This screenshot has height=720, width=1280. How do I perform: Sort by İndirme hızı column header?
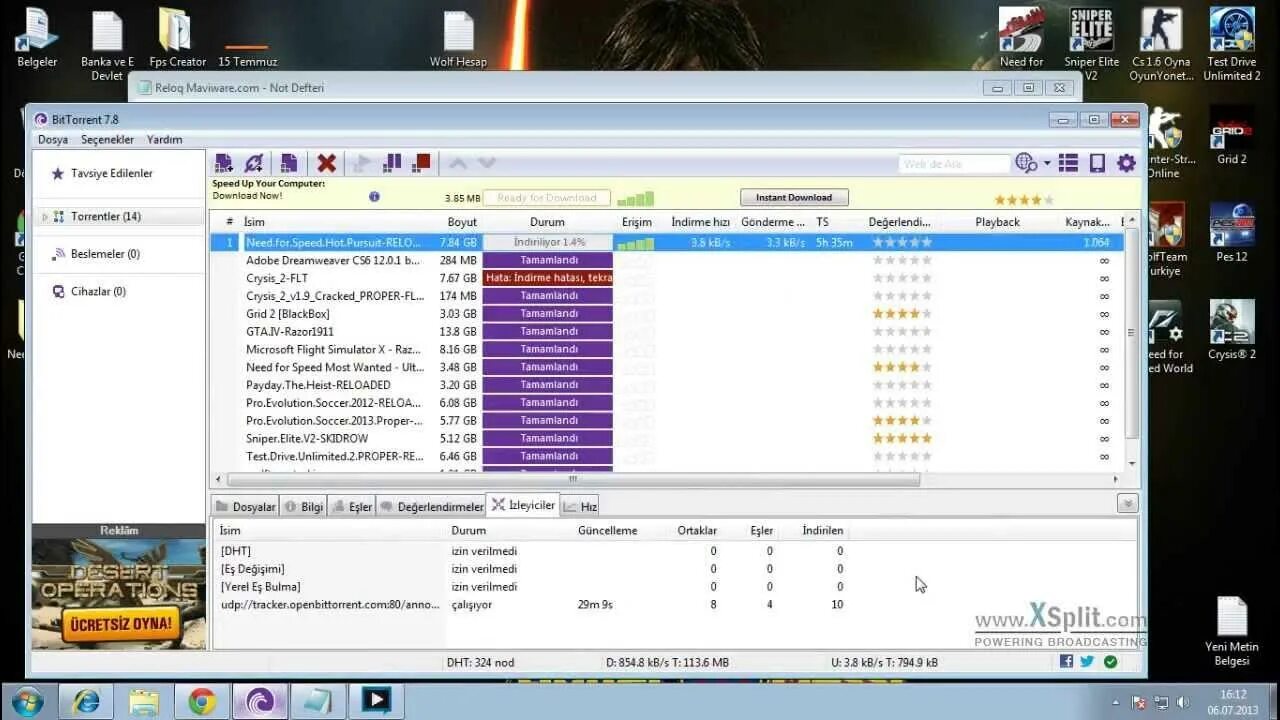[700, 222]
